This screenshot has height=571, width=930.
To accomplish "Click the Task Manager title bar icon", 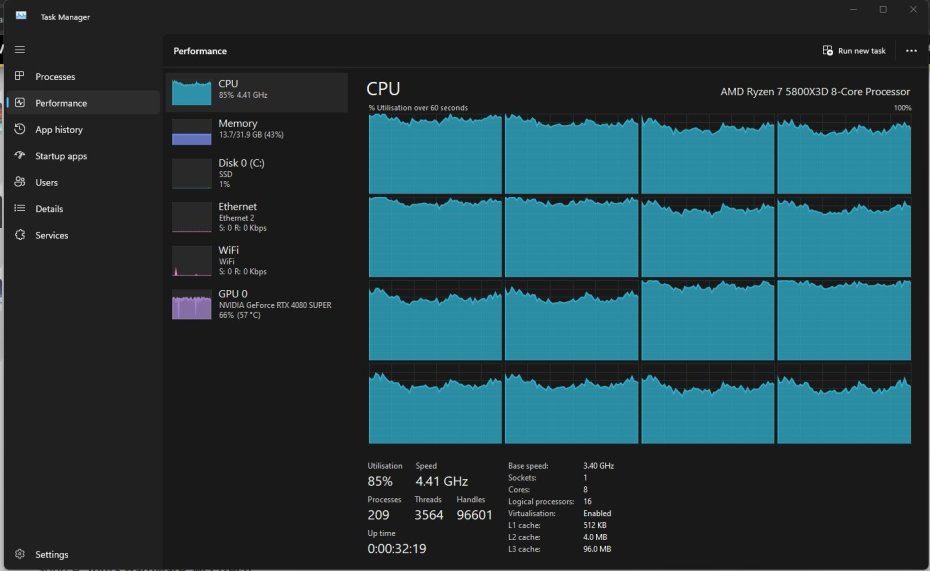I will pos(21,15).
